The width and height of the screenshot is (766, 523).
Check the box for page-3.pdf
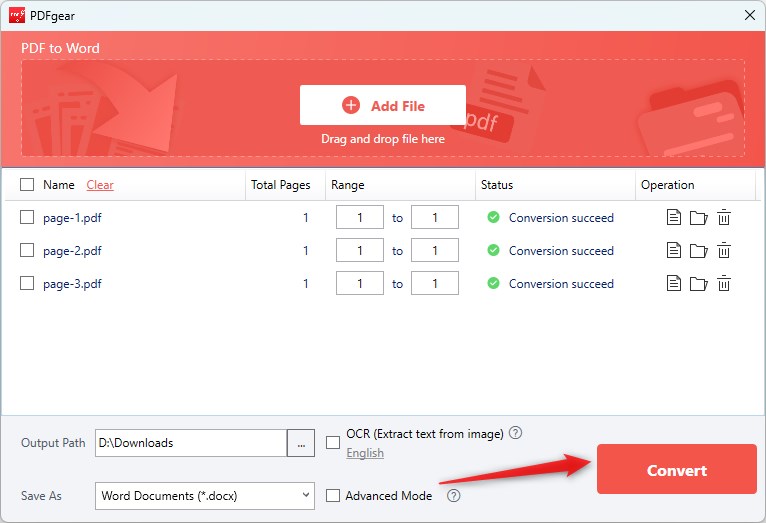[x=27, y=283]
